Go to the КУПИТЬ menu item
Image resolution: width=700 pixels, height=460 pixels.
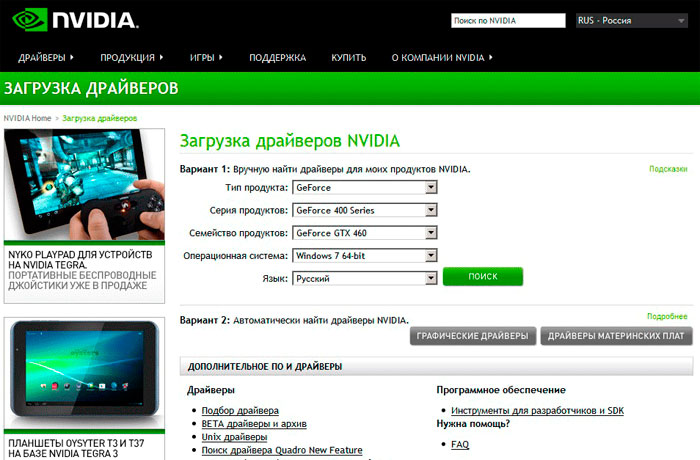(x=348, y=58)
